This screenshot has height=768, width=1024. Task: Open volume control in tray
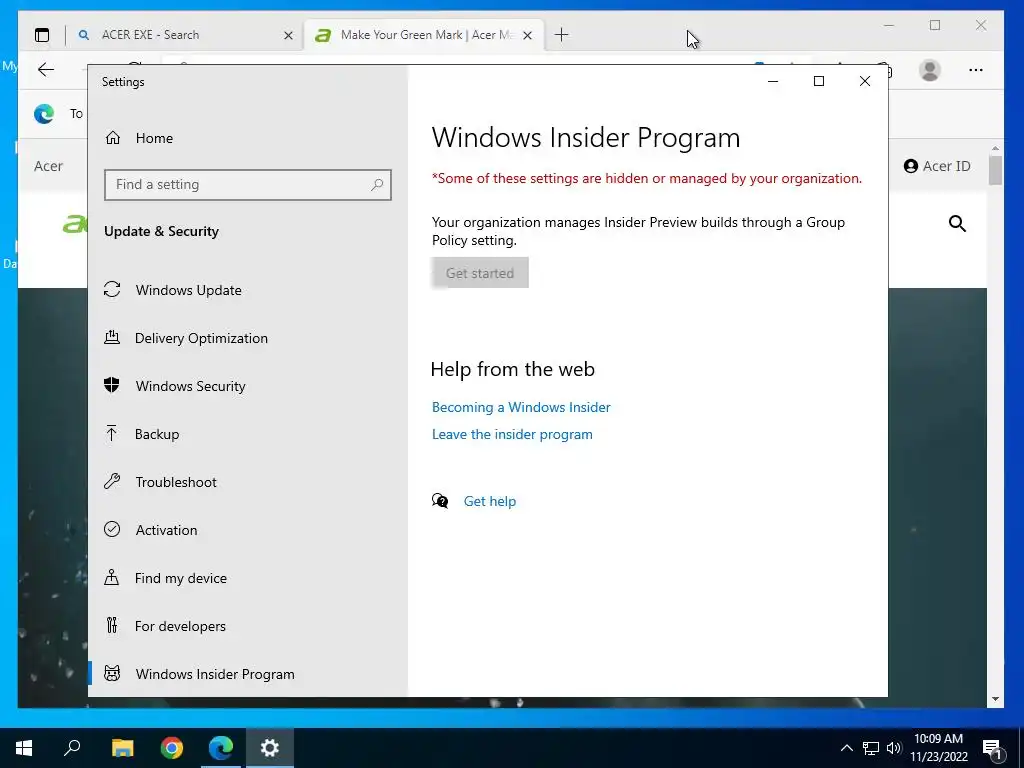point(894,748)
